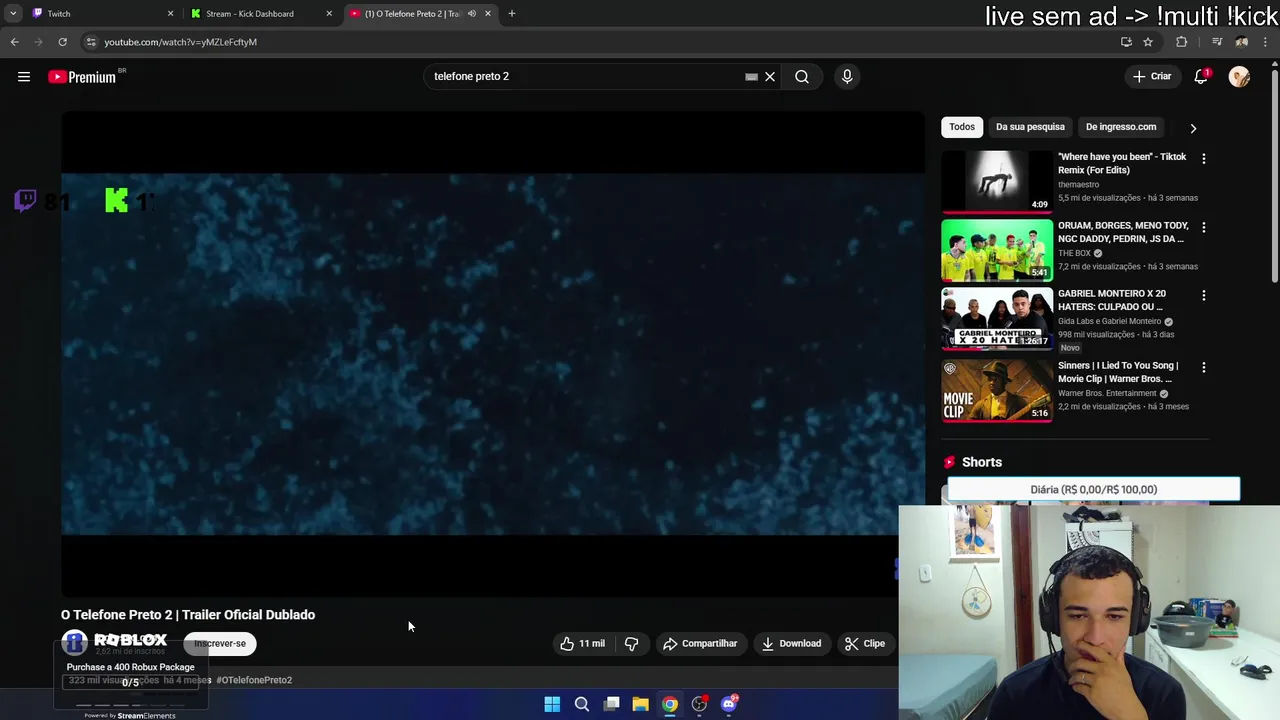Open the #OTelefonePreto2 hashtag link
The height and width of the screenshot is (720, 1280).
click(x=254, y=680)
